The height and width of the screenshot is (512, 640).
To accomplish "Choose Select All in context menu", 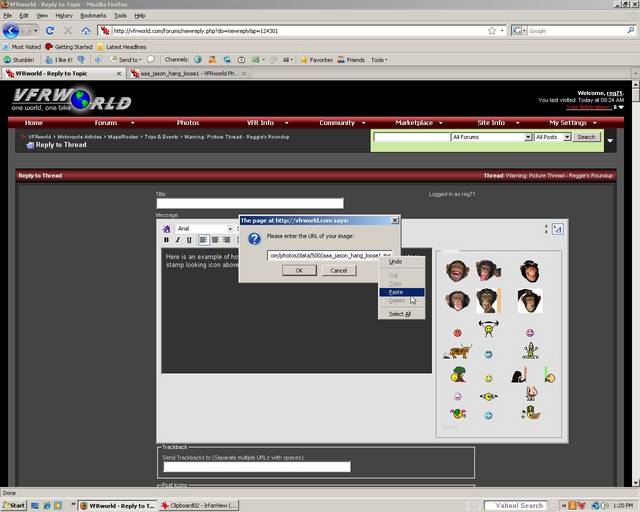I will [399, 314].
